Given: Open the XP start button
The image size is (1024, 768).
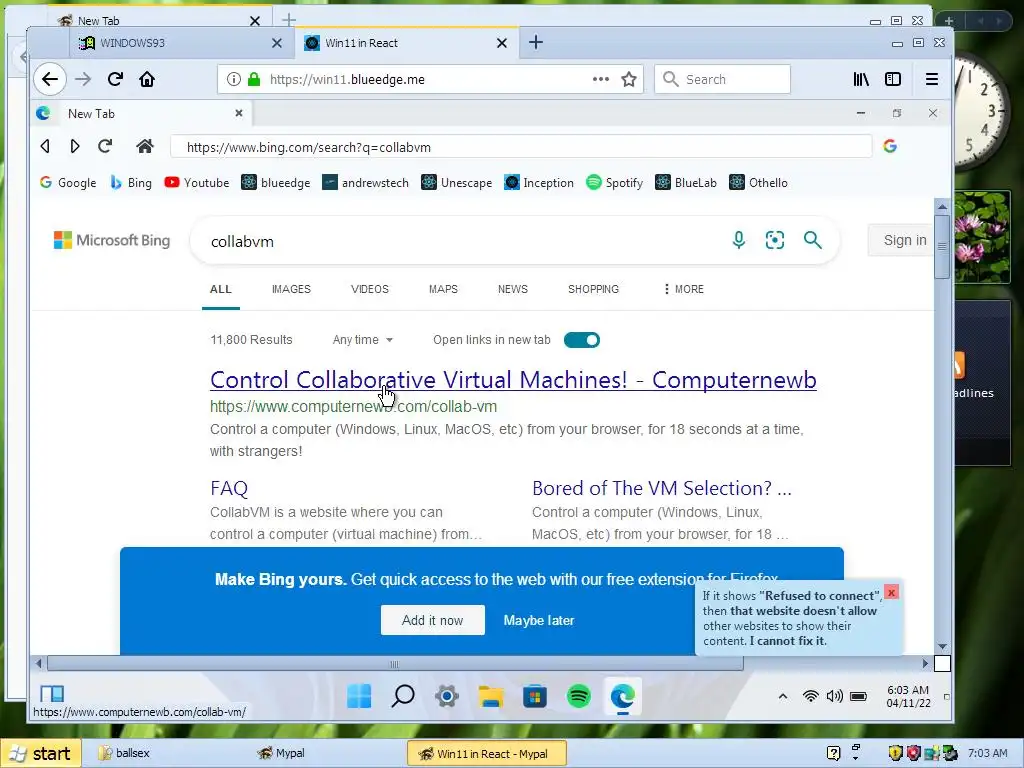Looking at the screenshot, I should pyautogui.click(x=41, y=754).
